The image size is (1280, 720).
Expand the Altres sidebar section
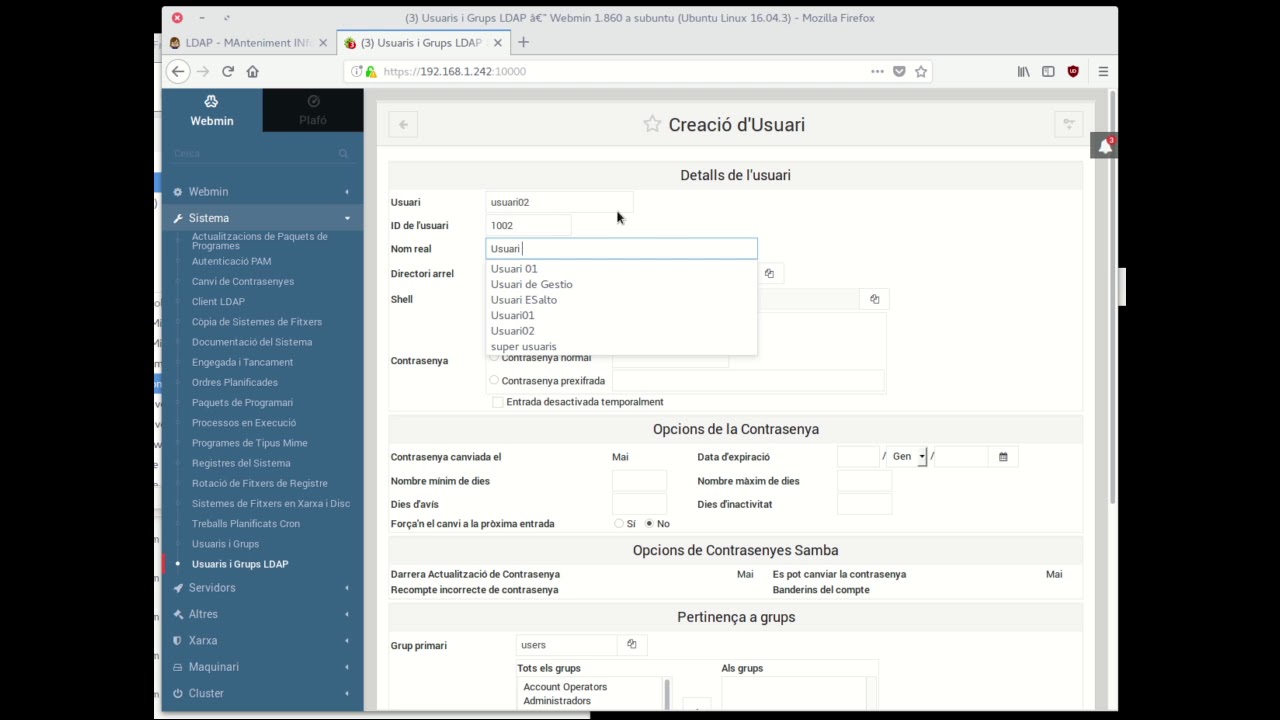(263, 614)
